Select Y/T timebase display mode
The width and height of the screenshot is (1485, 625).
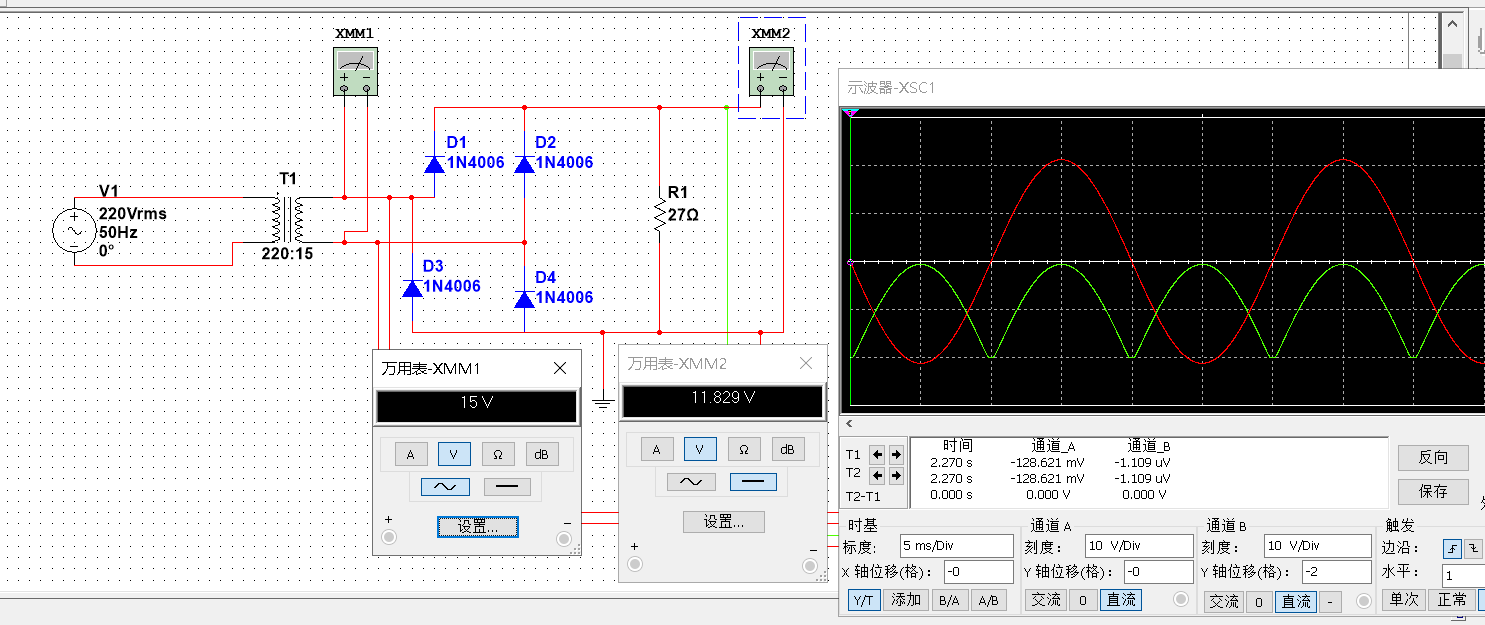point(864,600)
